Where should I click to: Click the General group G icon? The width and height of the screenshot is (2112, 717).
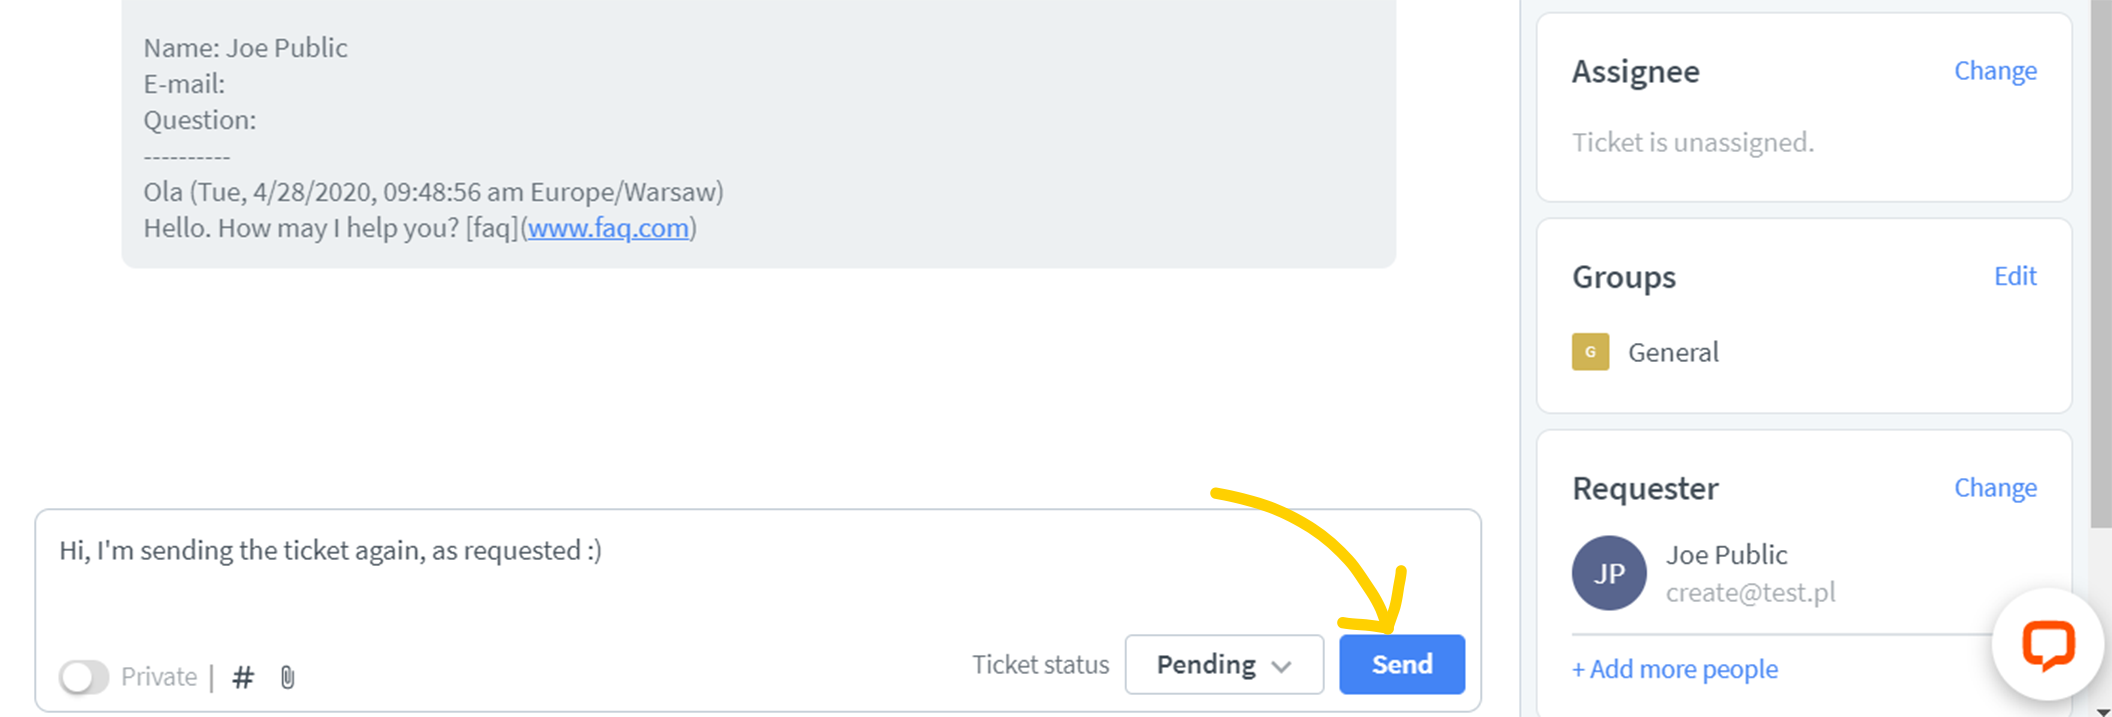[1590, 352]
